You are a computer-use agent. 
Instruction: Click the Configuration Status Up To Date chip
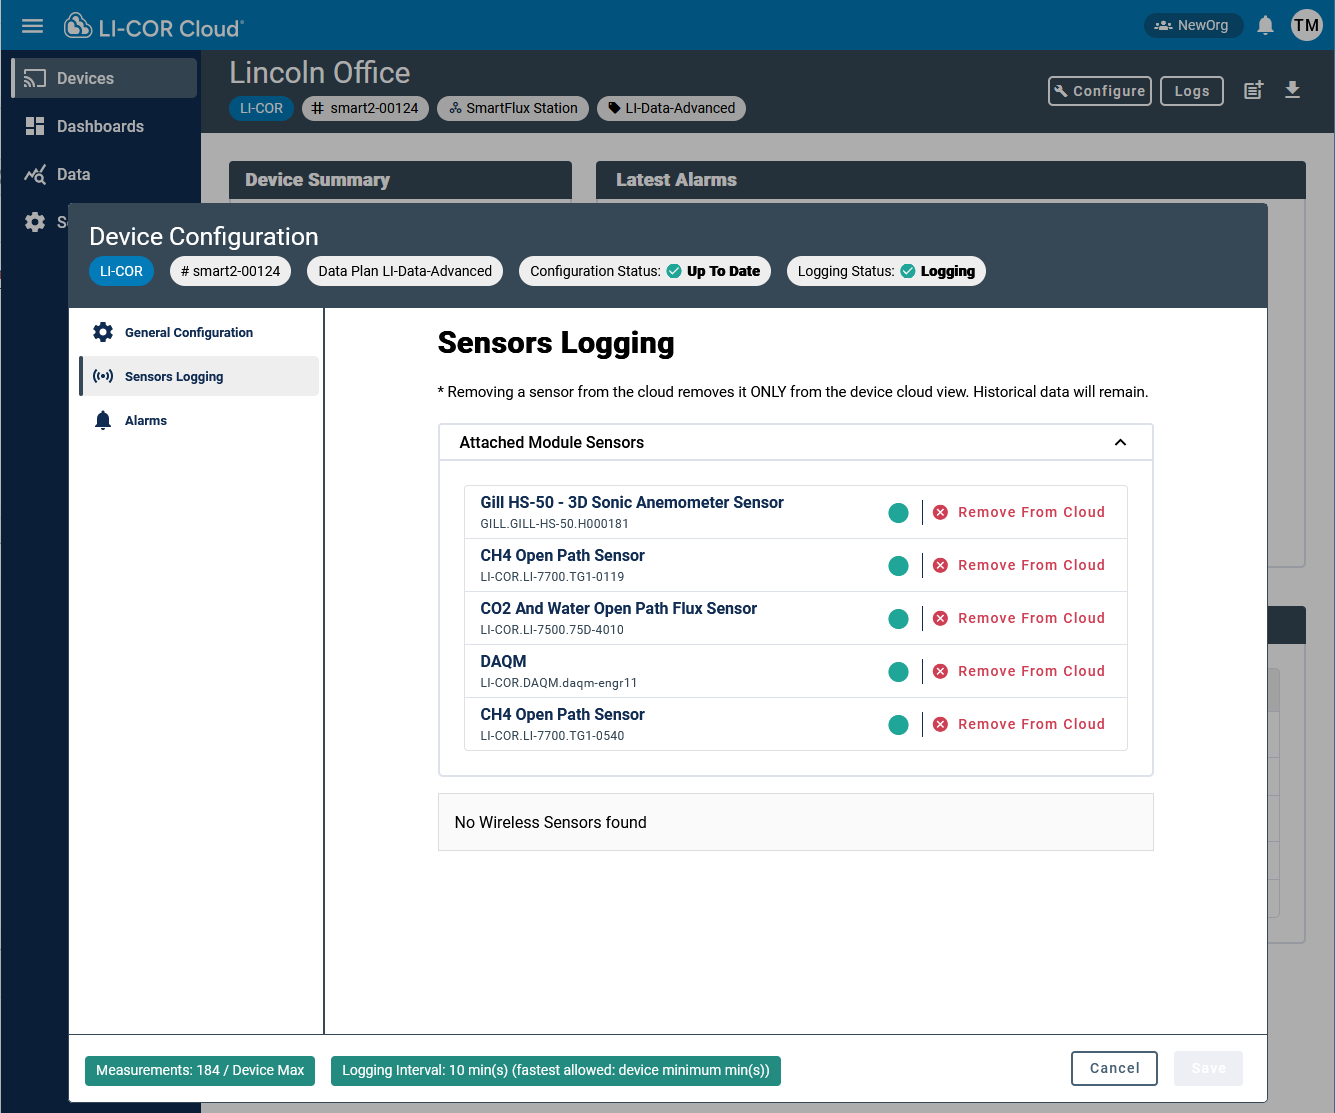[645, 271]
